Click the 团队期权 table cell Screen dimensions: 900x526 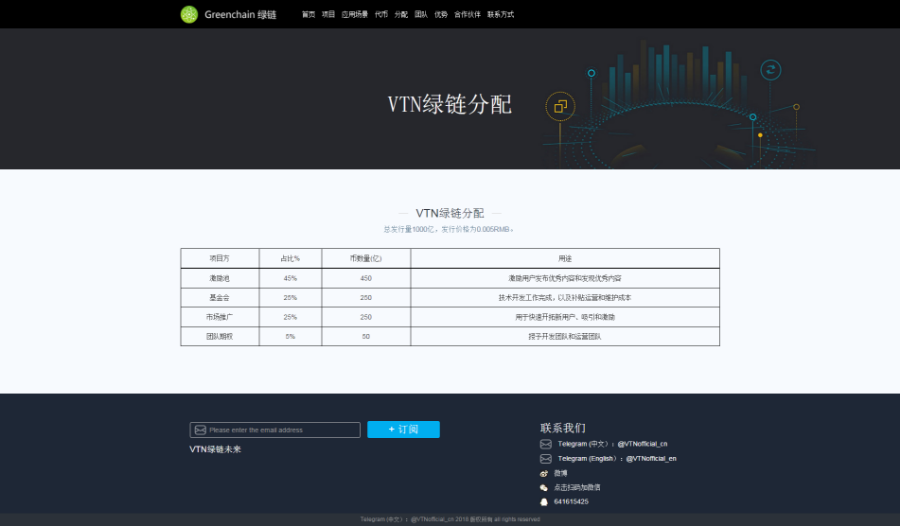tap(220, 337)
